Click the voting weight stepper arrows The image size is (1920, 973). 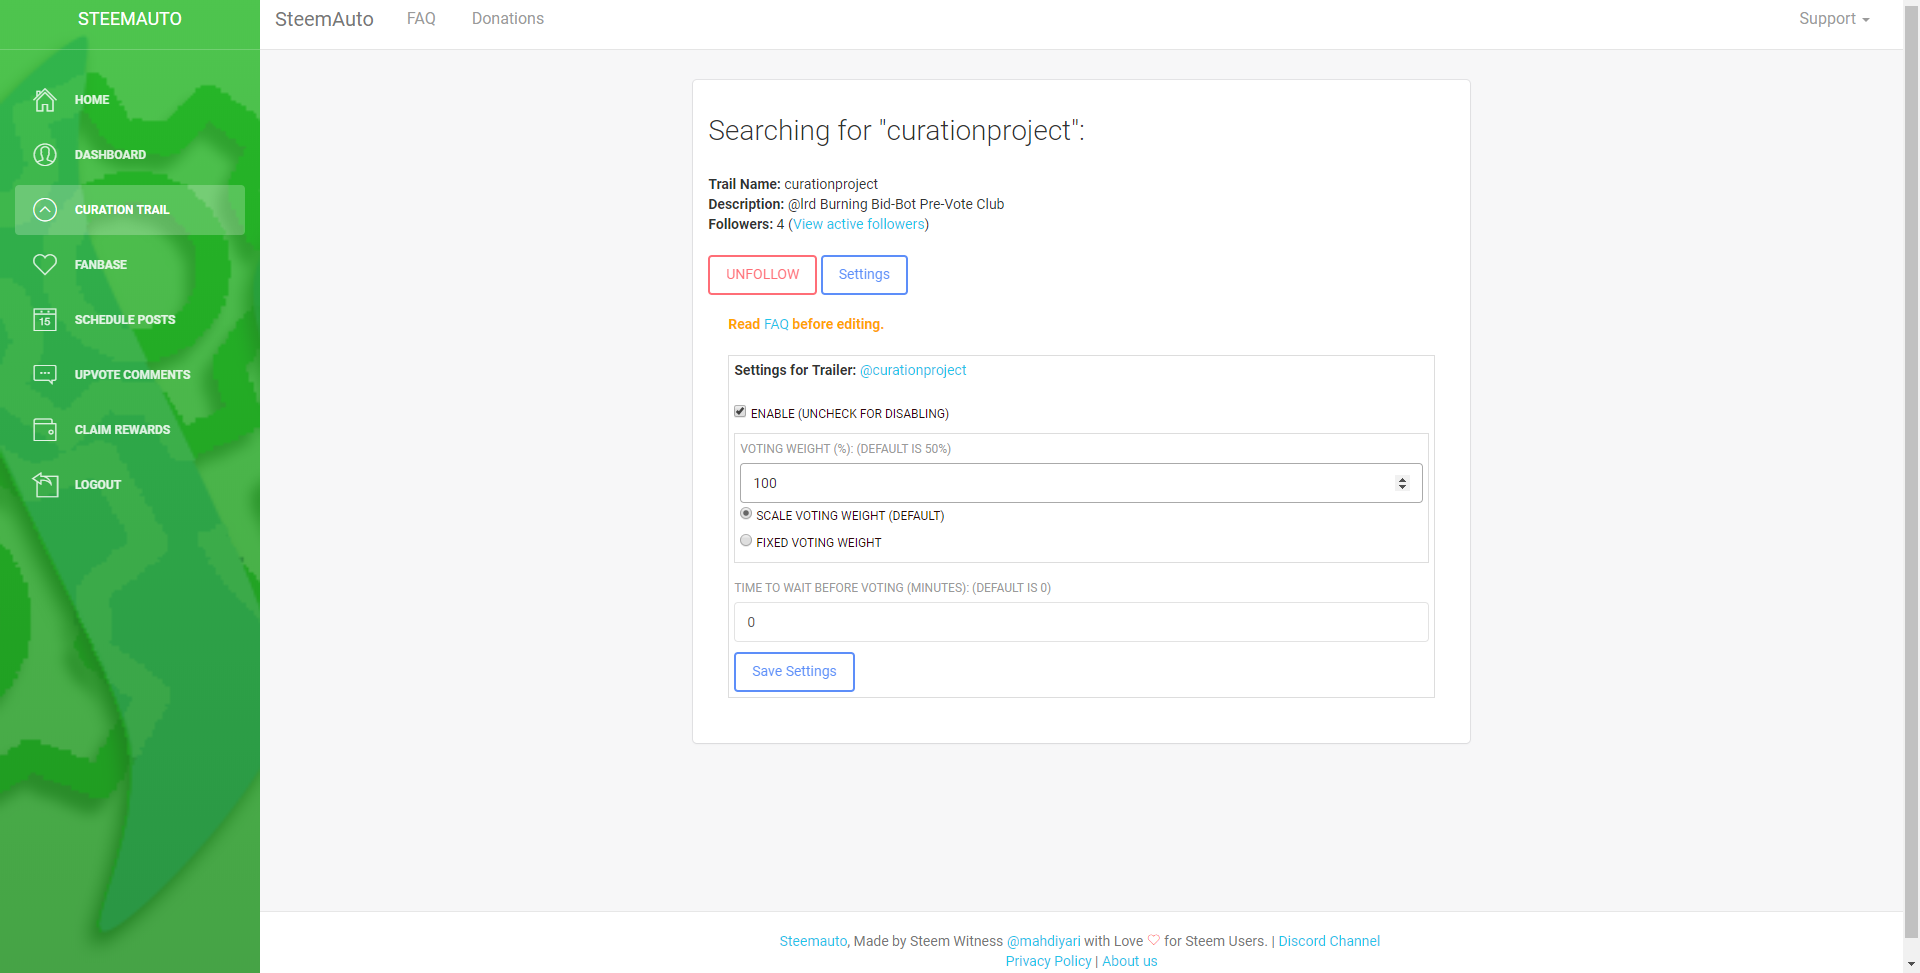(1402, 483)
